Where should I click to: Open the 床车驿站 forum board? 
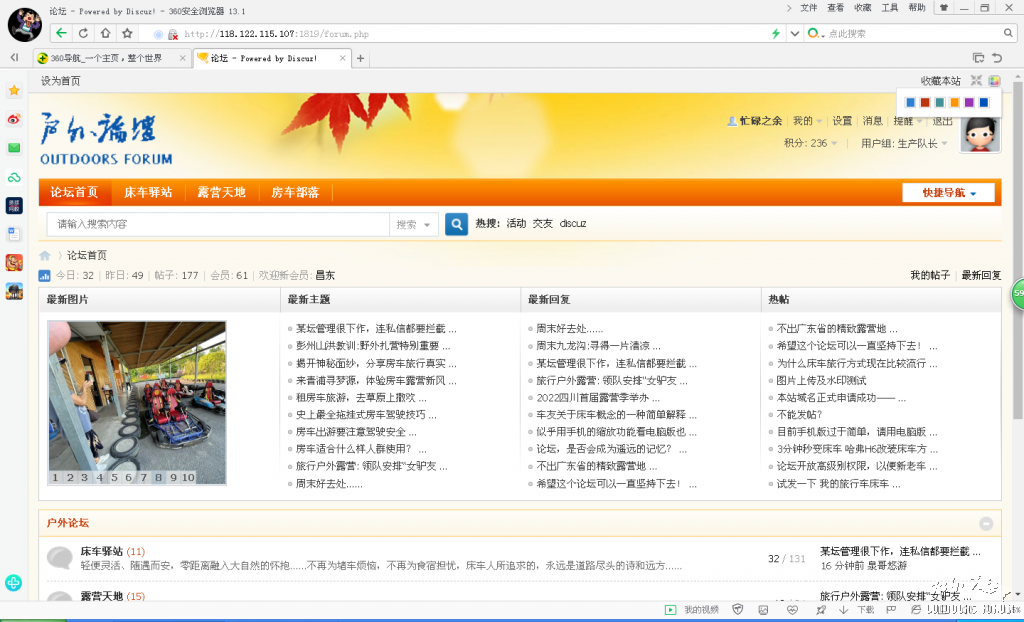(x=101, y=551)
